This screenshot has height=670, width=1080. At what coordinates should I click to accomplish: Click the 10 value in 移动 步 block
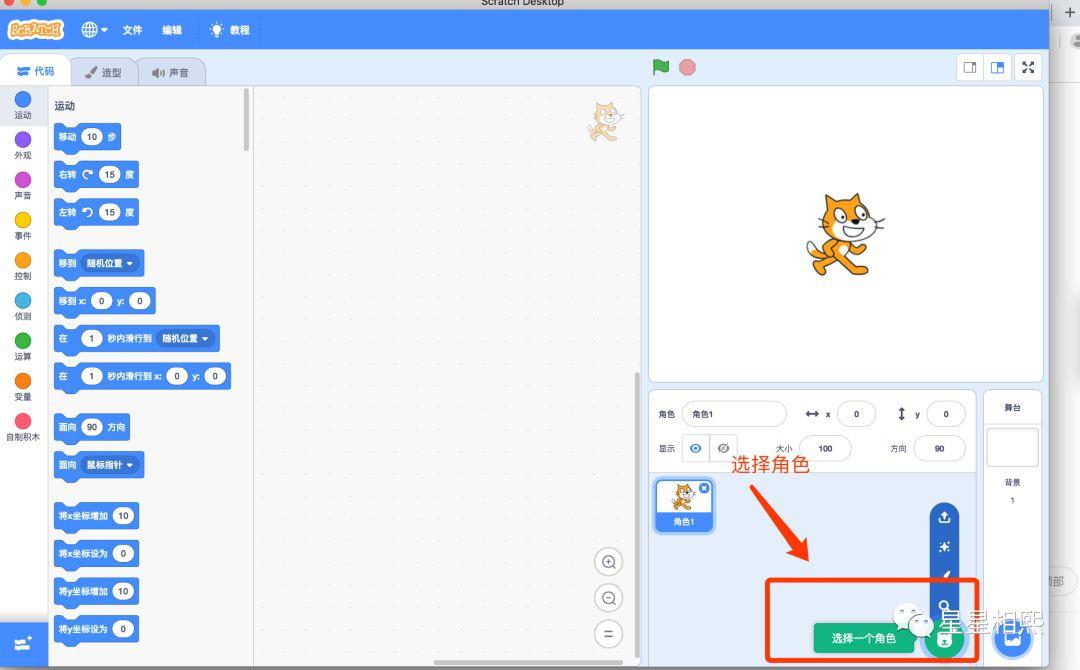(x=92, y=137)
